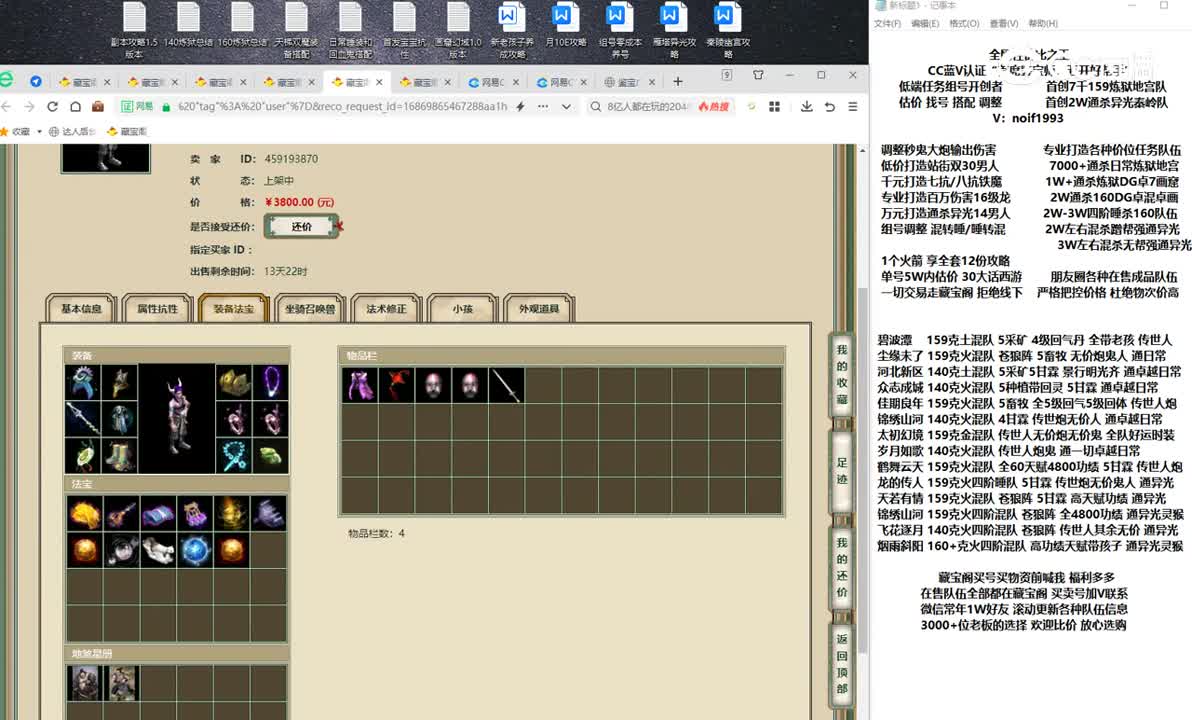This screenshot has width=1192, height=720.
Task: Open the 外观道具 tab
Action: [539, 309]
